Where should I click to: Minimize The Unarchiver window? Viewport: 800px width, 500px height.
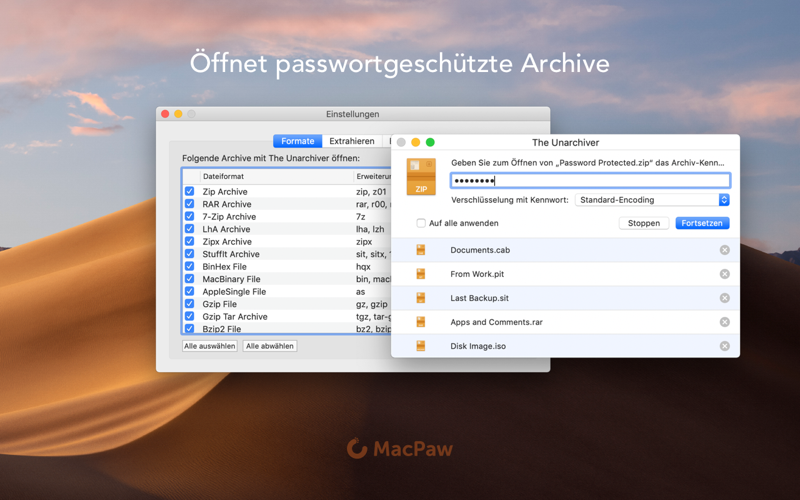pos(415,142)
